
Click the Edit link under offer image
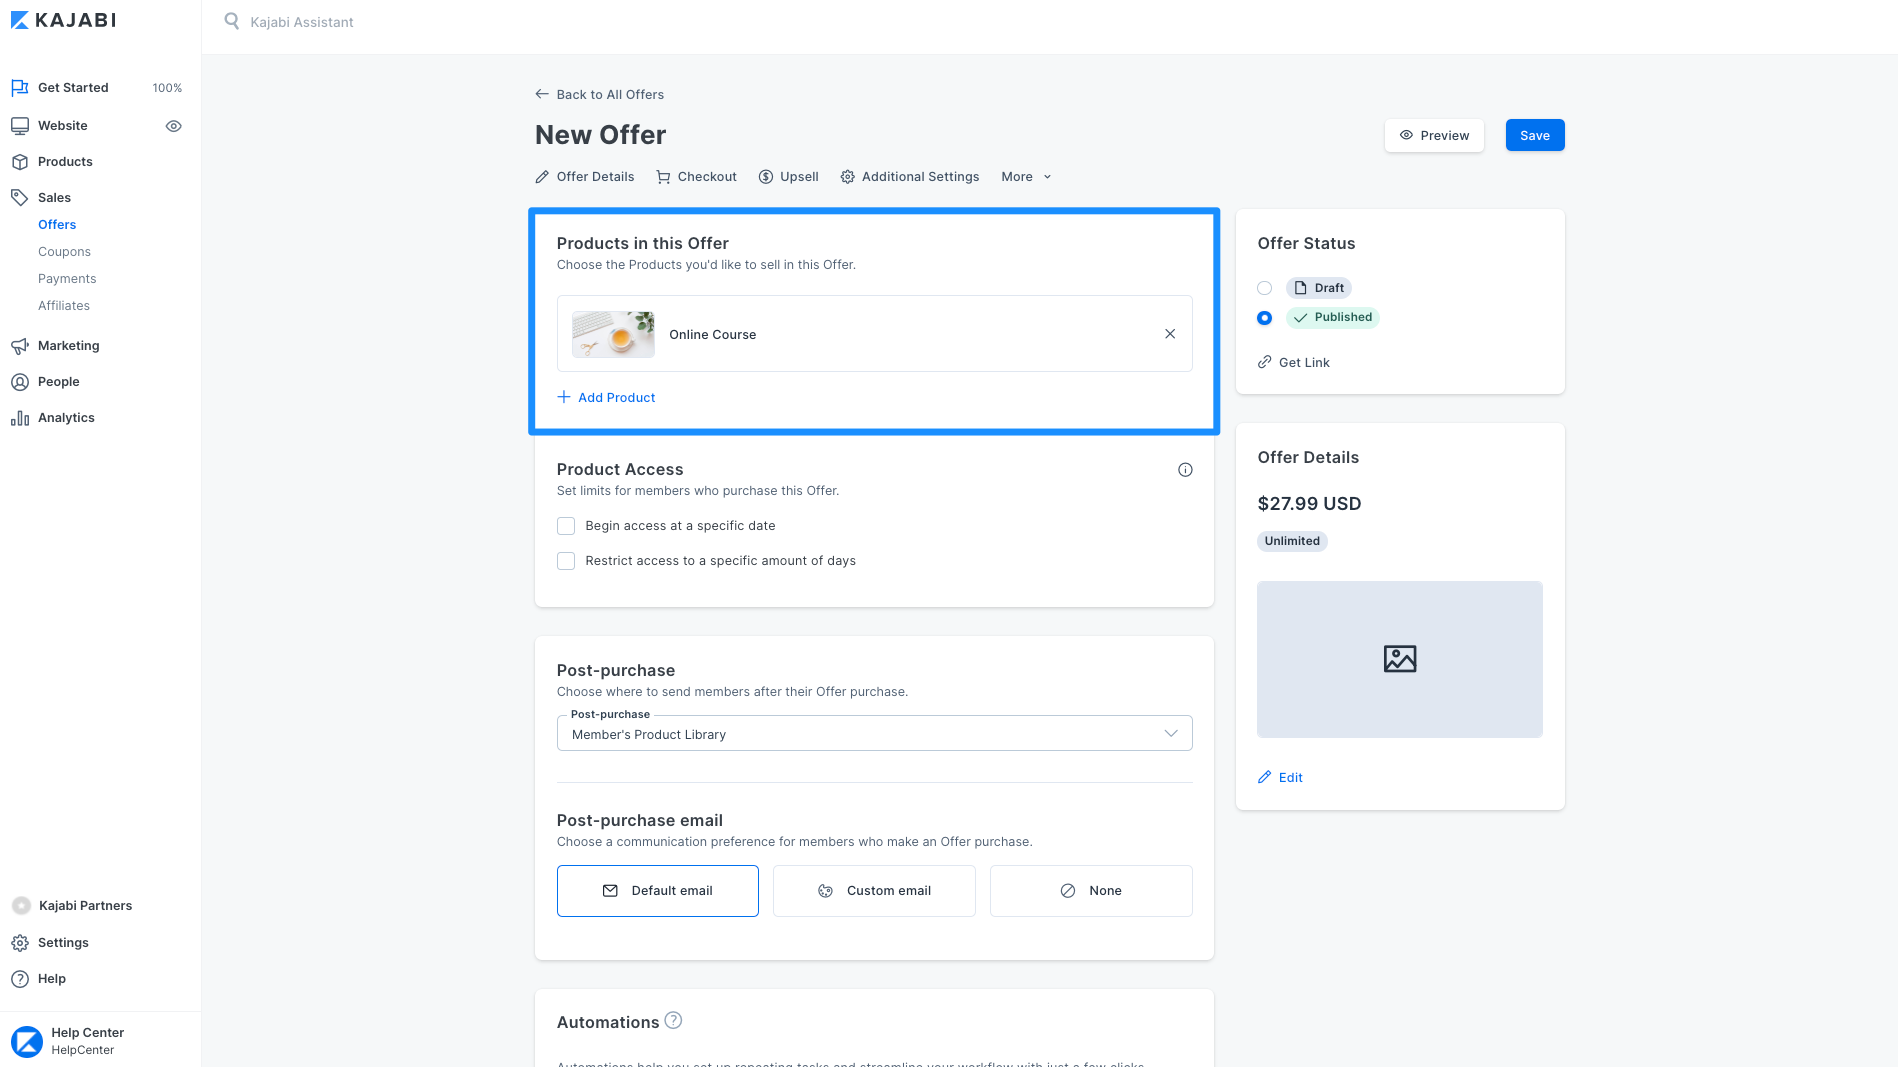[1291, 777]
